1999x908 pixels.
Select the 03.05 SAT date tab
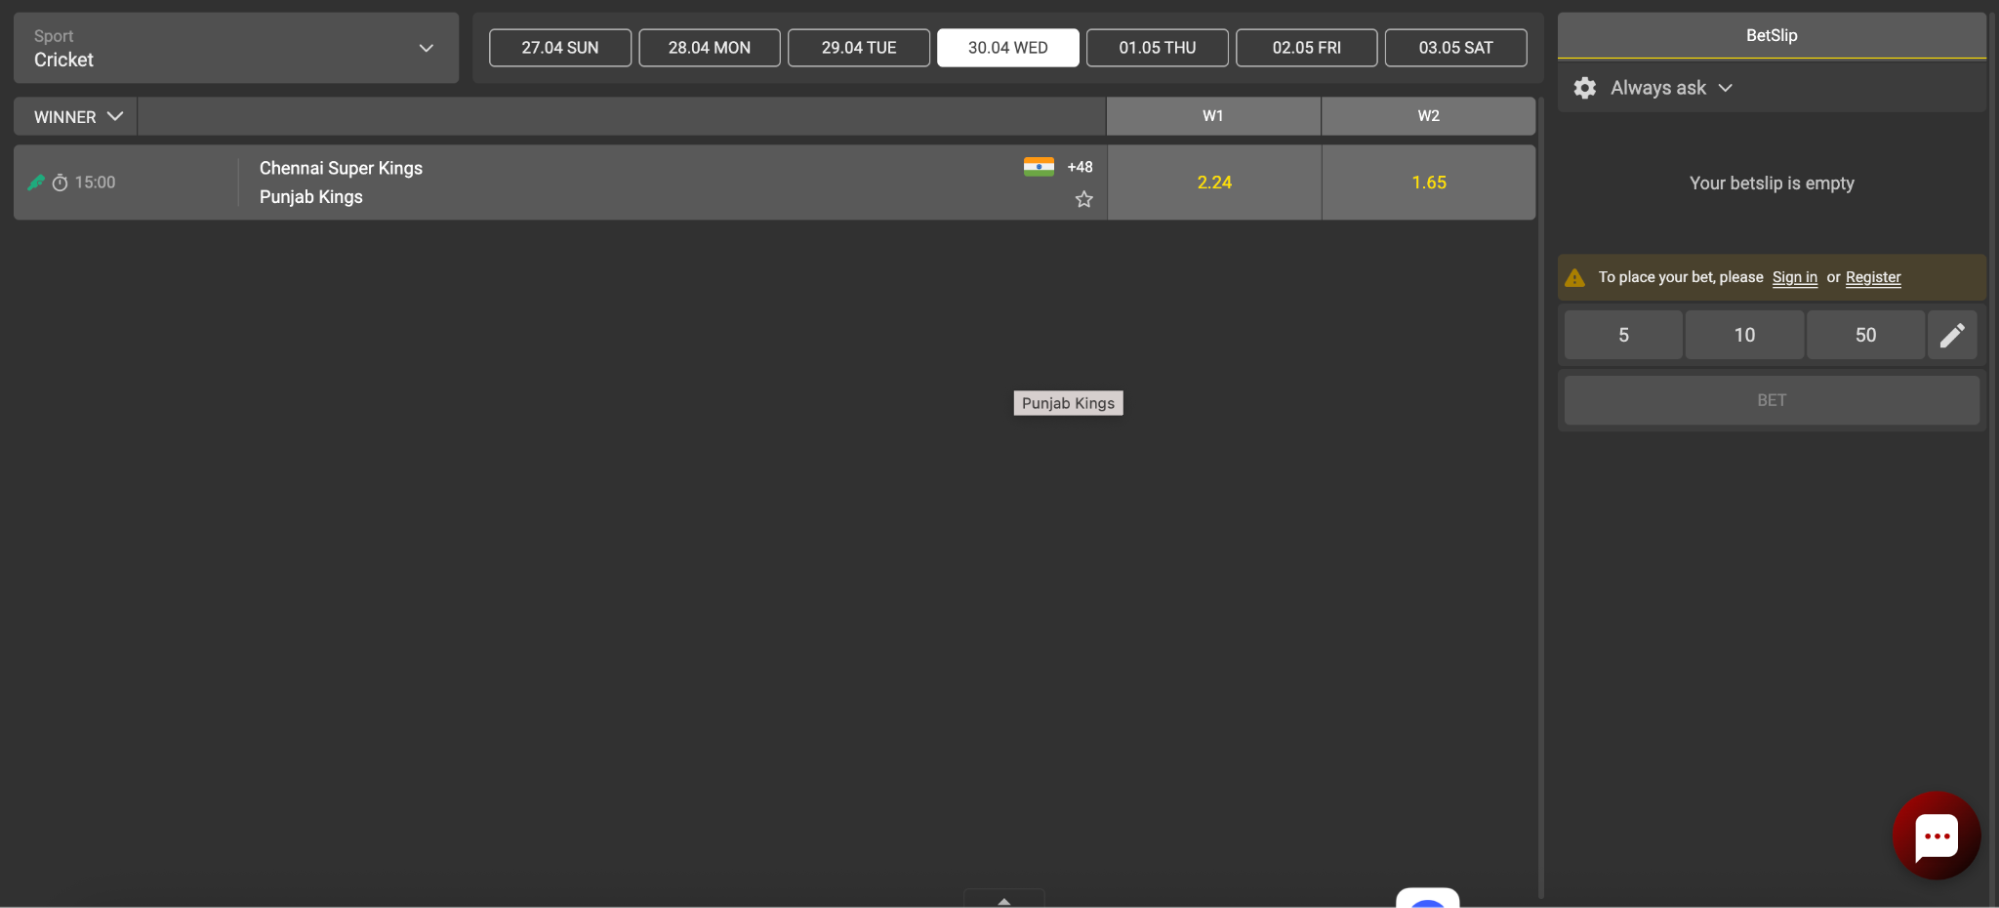pyautogui.click(x=1455, y=48)
